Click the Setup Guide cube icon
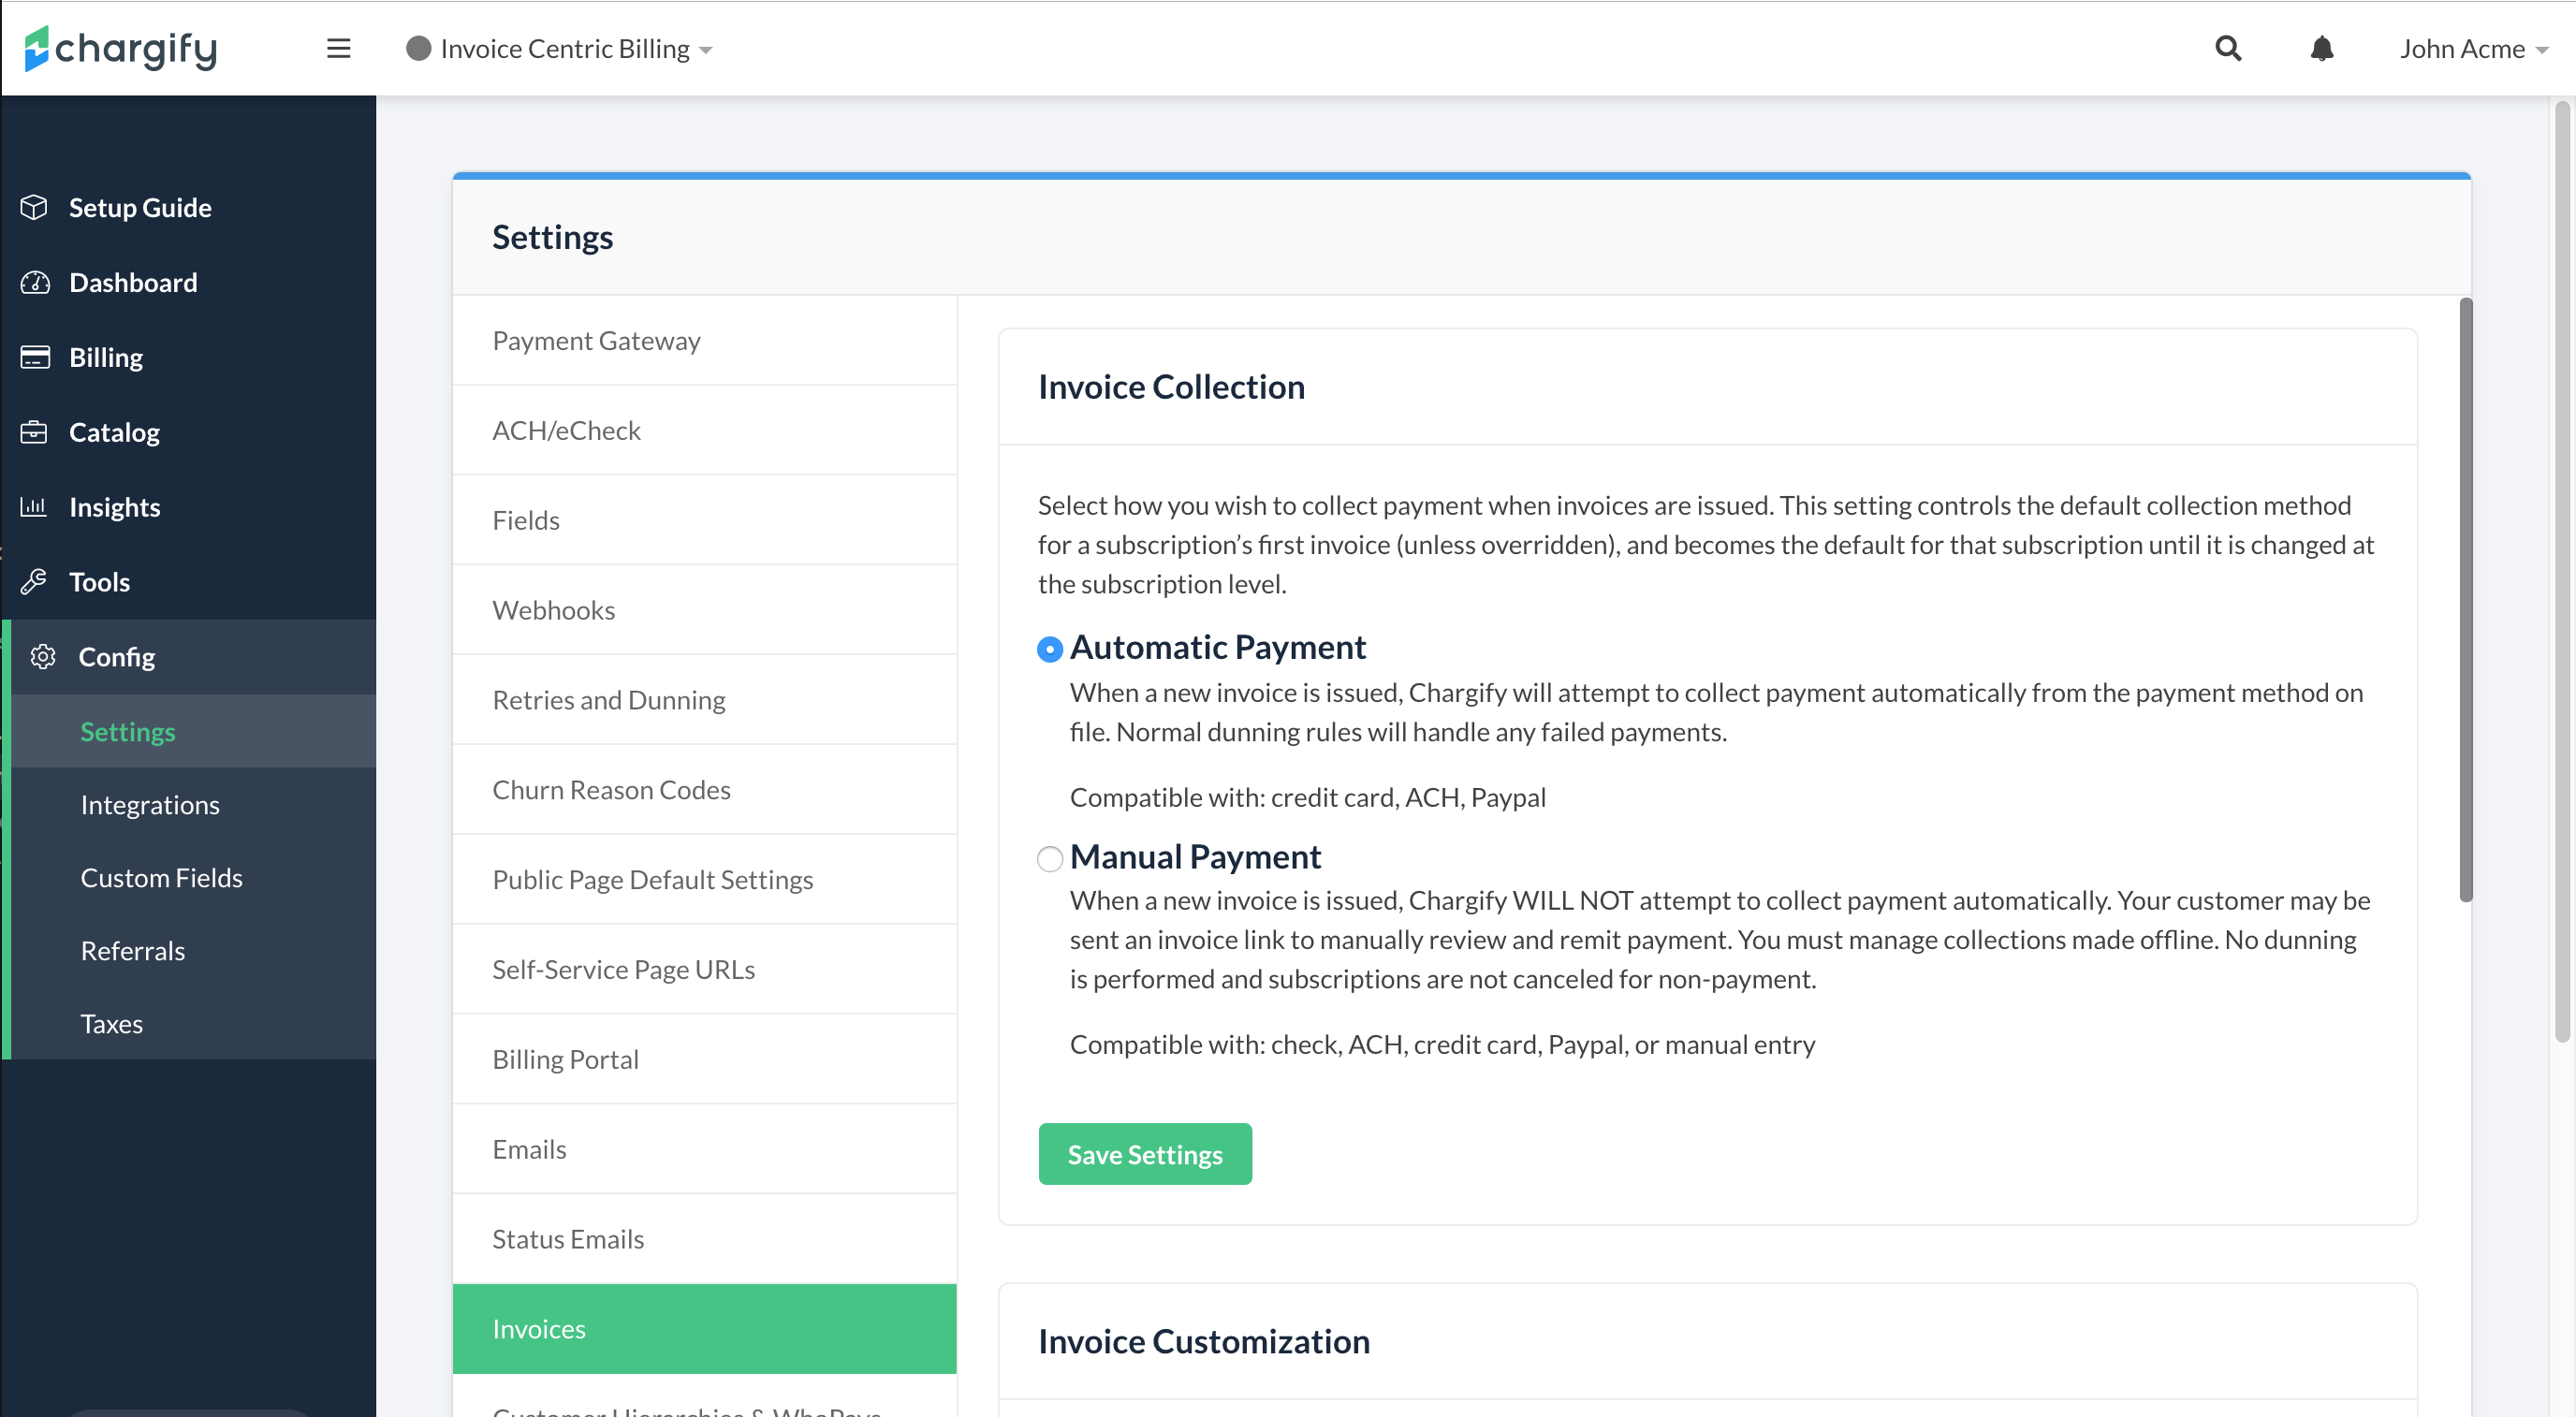This screenshot has width=2576, height=1417. [34, 207]
